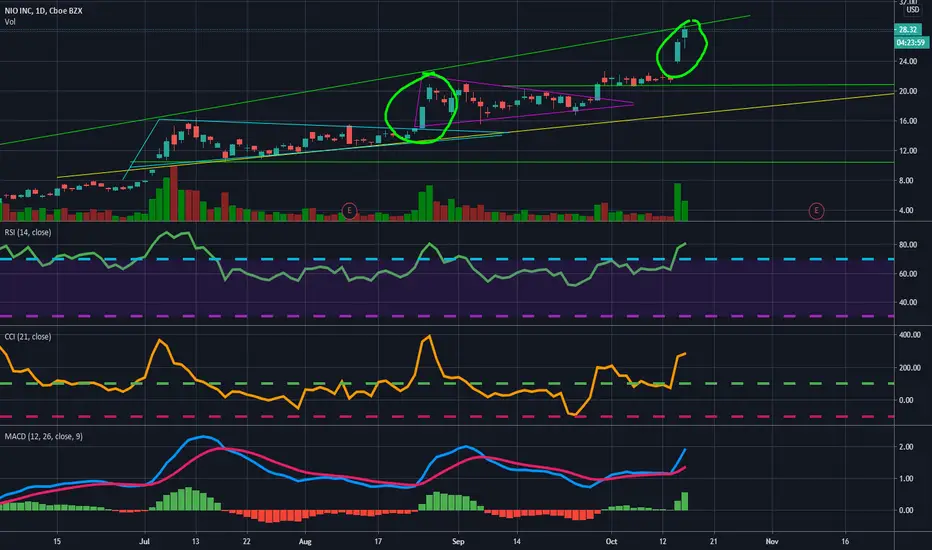Click the earnings E marker near August
Viewport: 932px width, 550px height.
(350, 210)
